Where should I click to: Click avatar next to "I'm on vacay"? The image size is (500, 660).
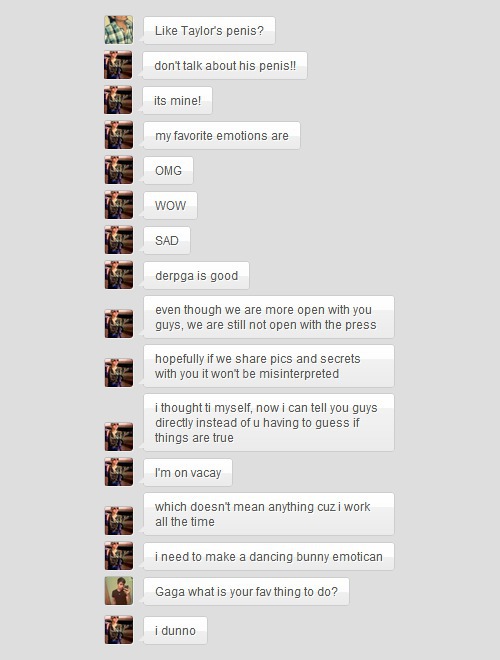pos(119,472)
